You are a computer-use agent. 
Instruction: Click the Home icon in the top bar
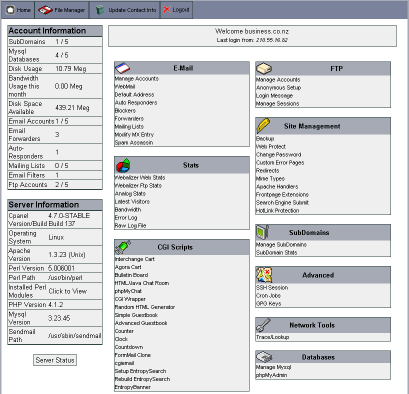(10, 10)
